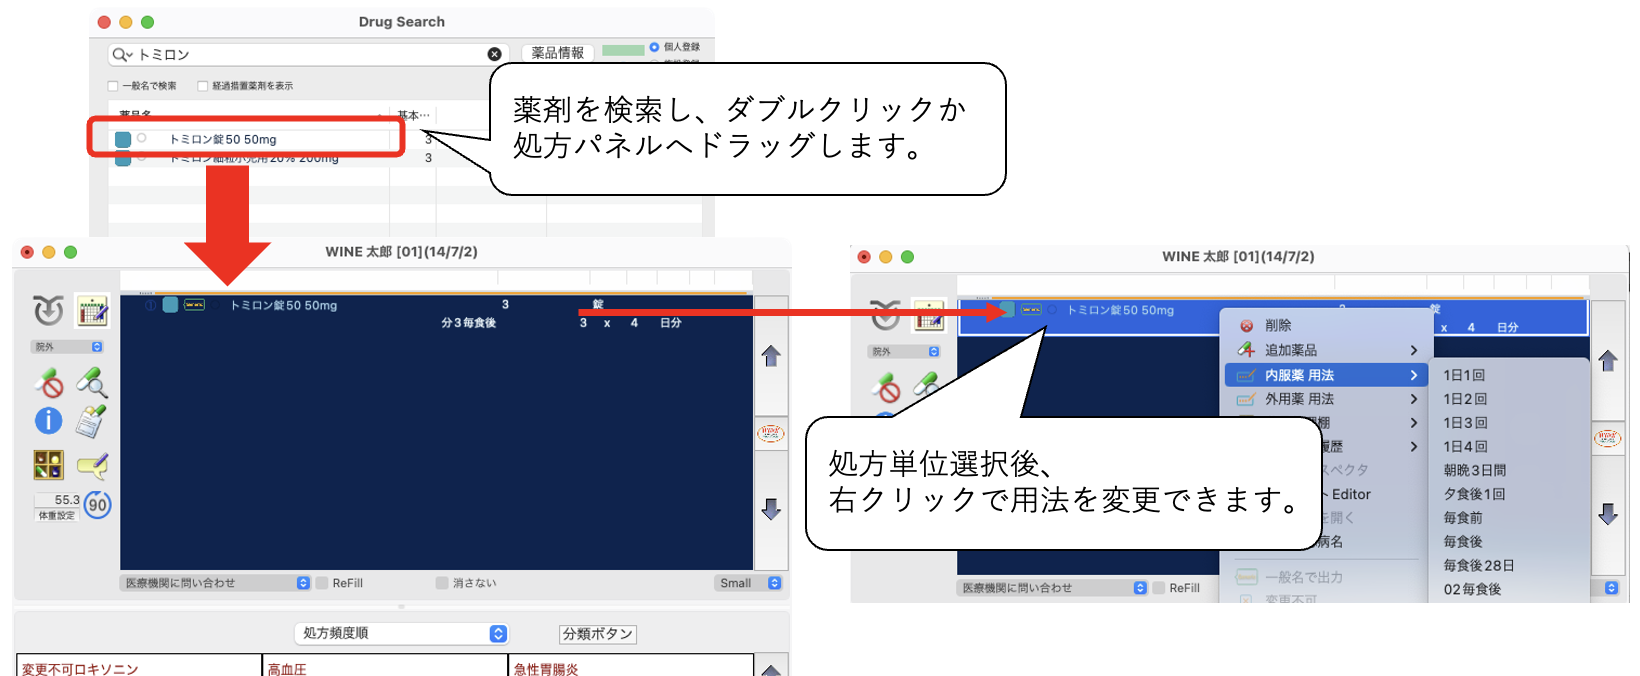Click the WINE logo icon in the WINE window without the menu
This screenshot has width=1640, height=676.
click(x=771, y=433)
